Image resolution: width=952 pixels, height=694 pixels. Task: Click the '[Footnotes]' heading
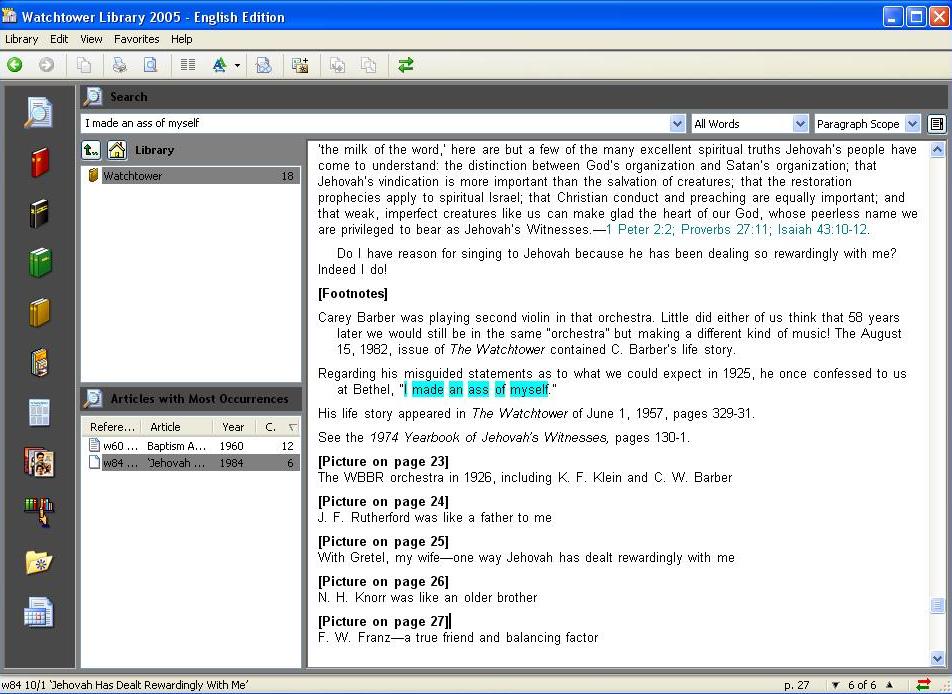click(x=353, y=294)
